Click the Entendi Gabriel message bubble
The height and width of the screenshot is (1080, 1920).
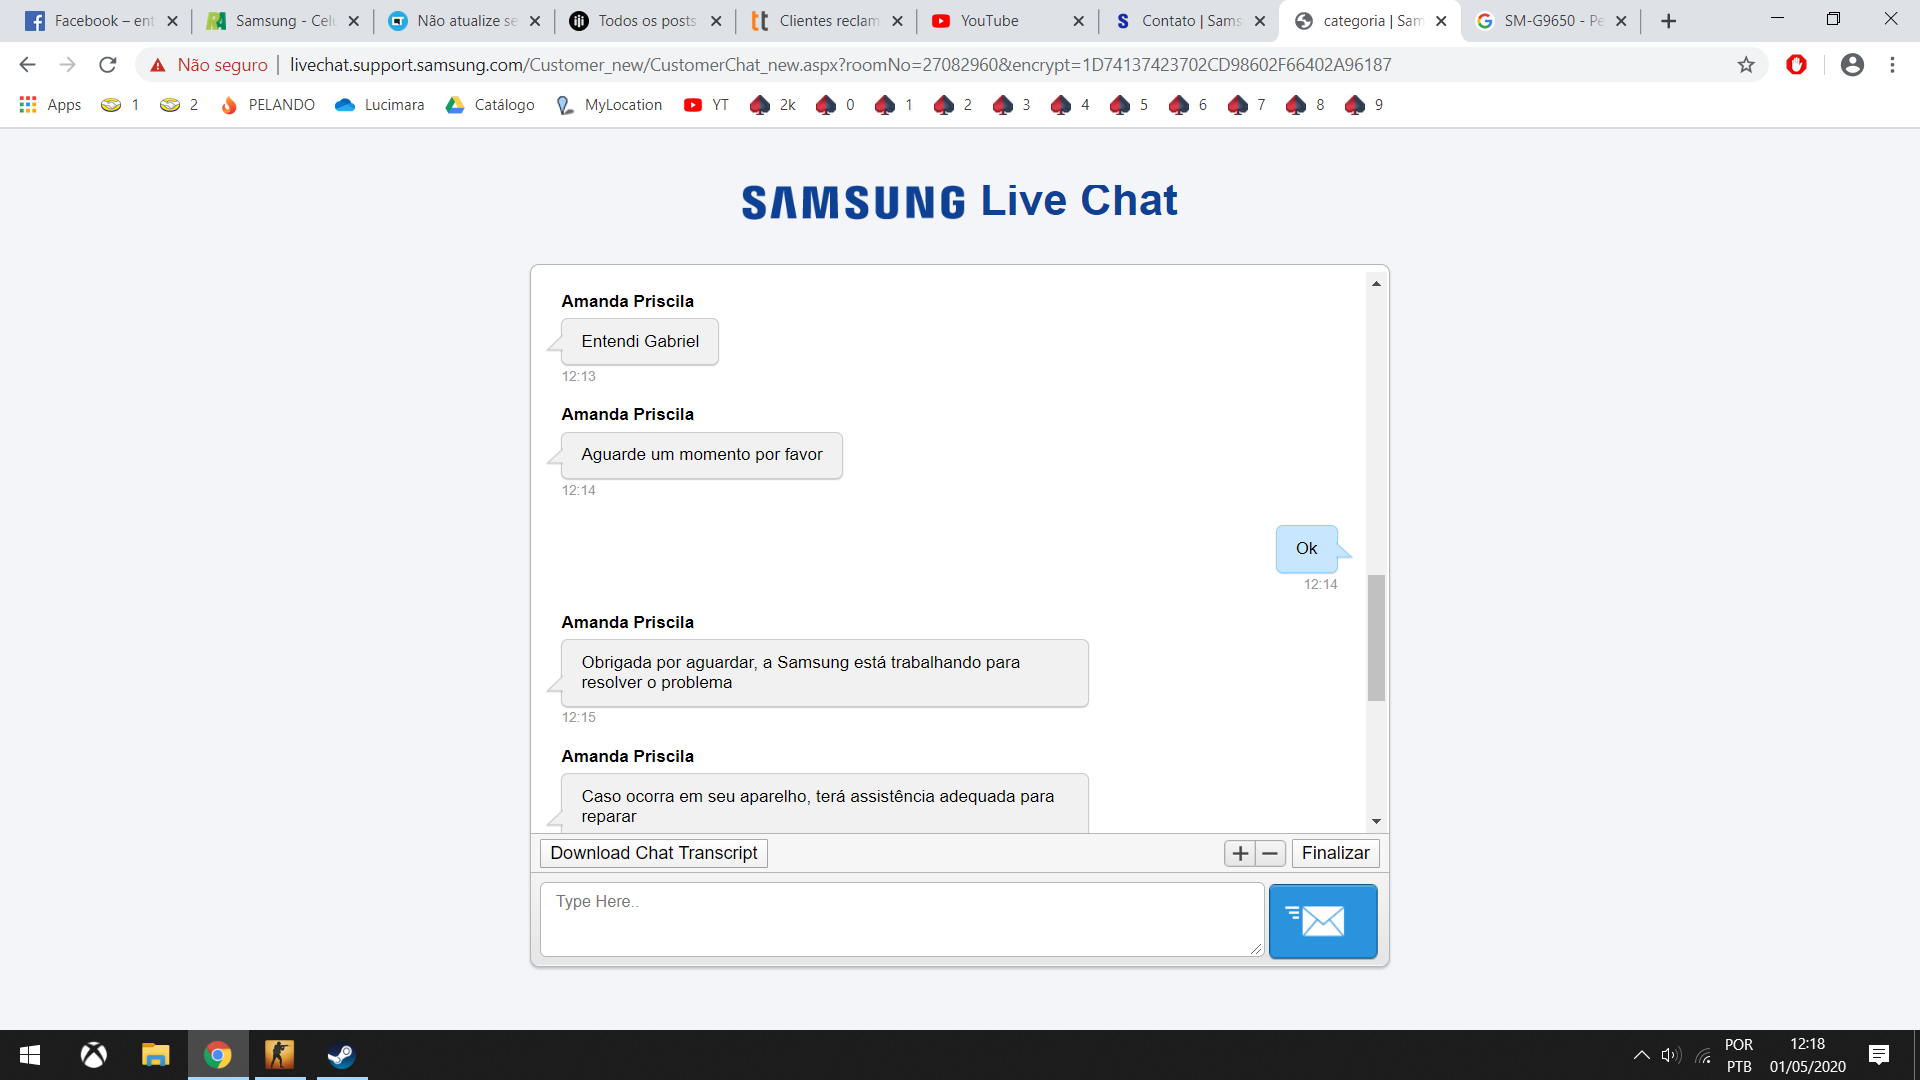coord(640,342)
